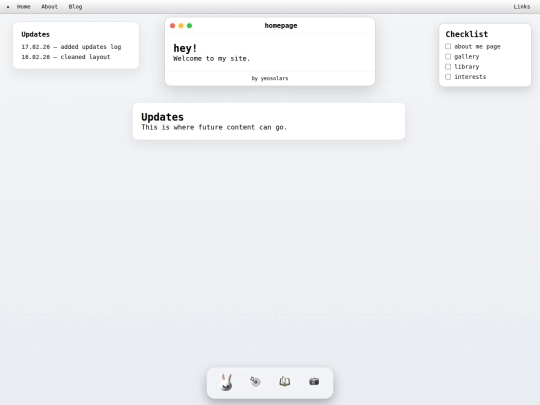
Task: Open the camera icon in the dock
Action: pyautogui.click(x=314, y=382)
